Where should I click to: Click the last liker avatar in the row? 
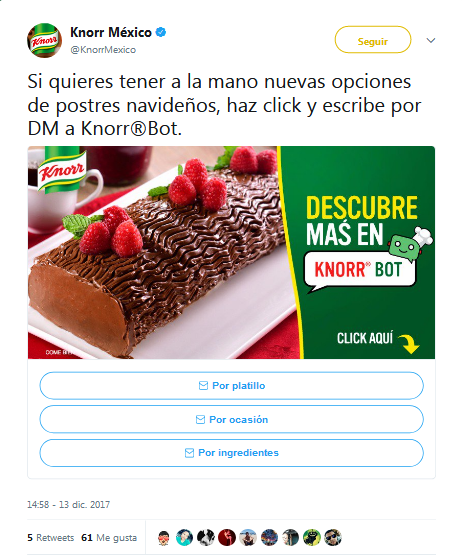click(333, 538)
